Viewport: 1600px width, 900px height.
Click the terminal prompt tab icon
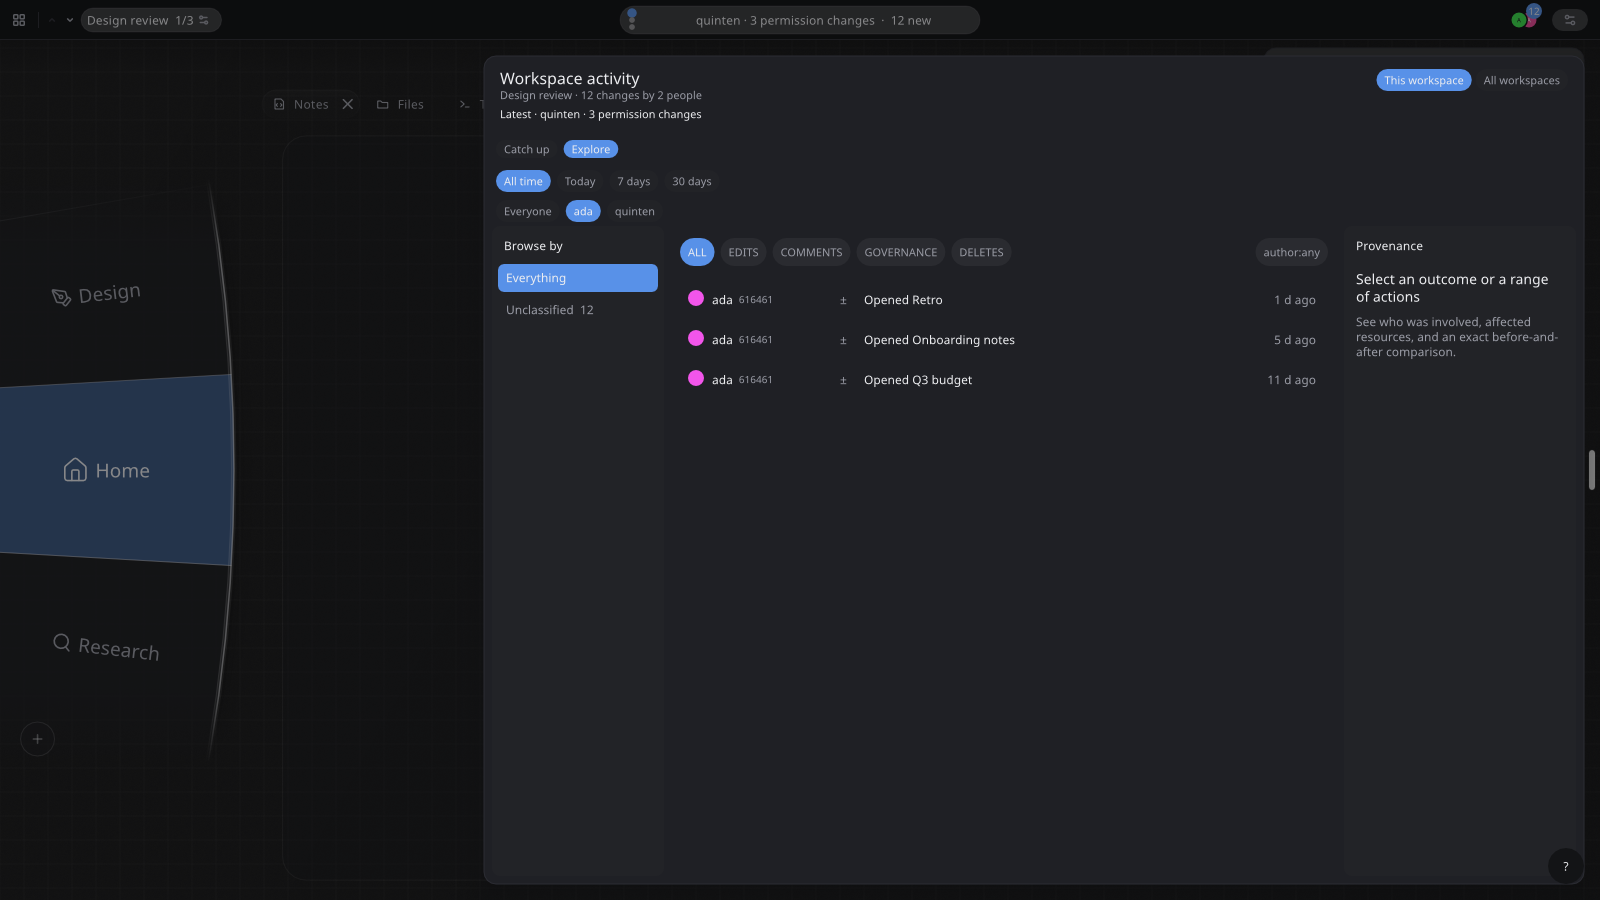click(464, 104)
